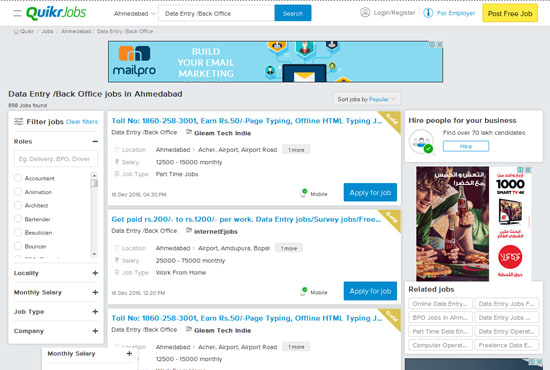
Task: Click the Search button
Action: [293, 13]
